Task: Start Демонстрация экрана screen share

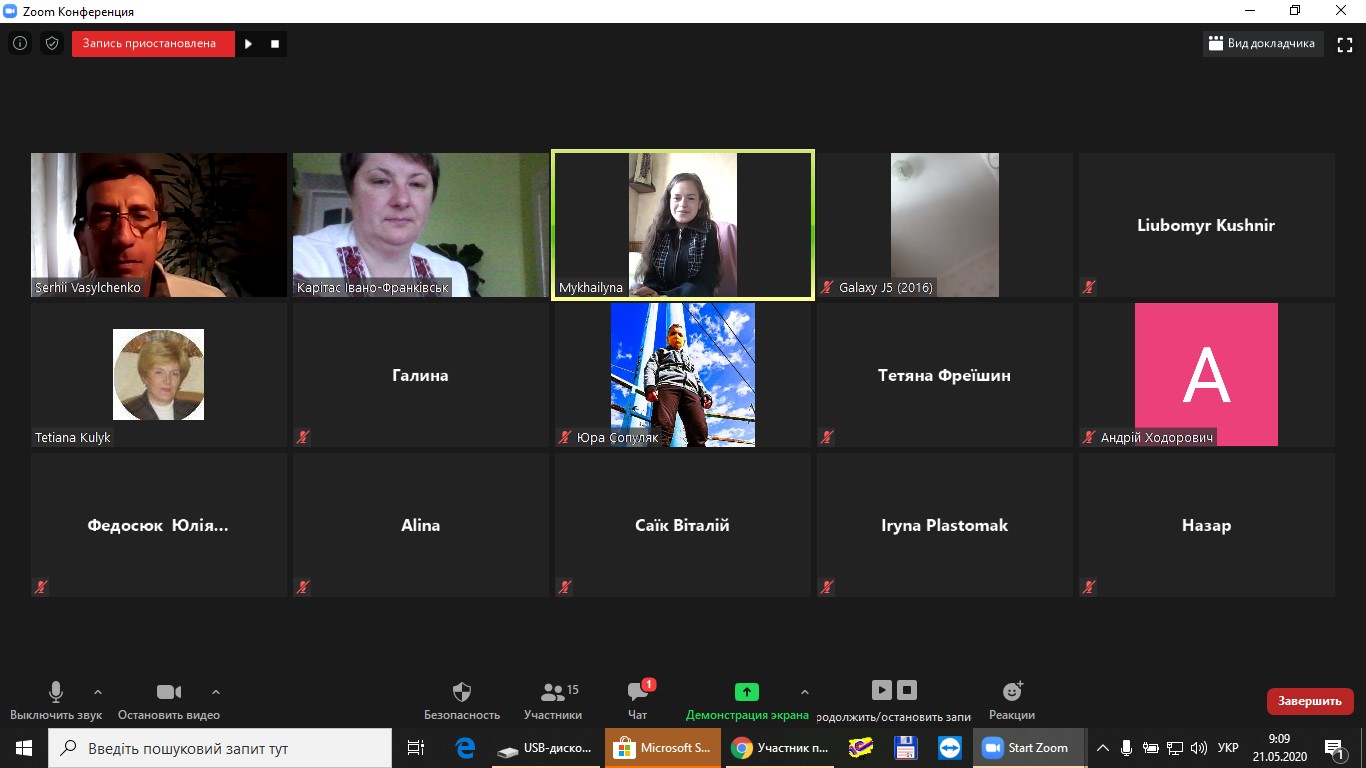Action: click(747, 701)
